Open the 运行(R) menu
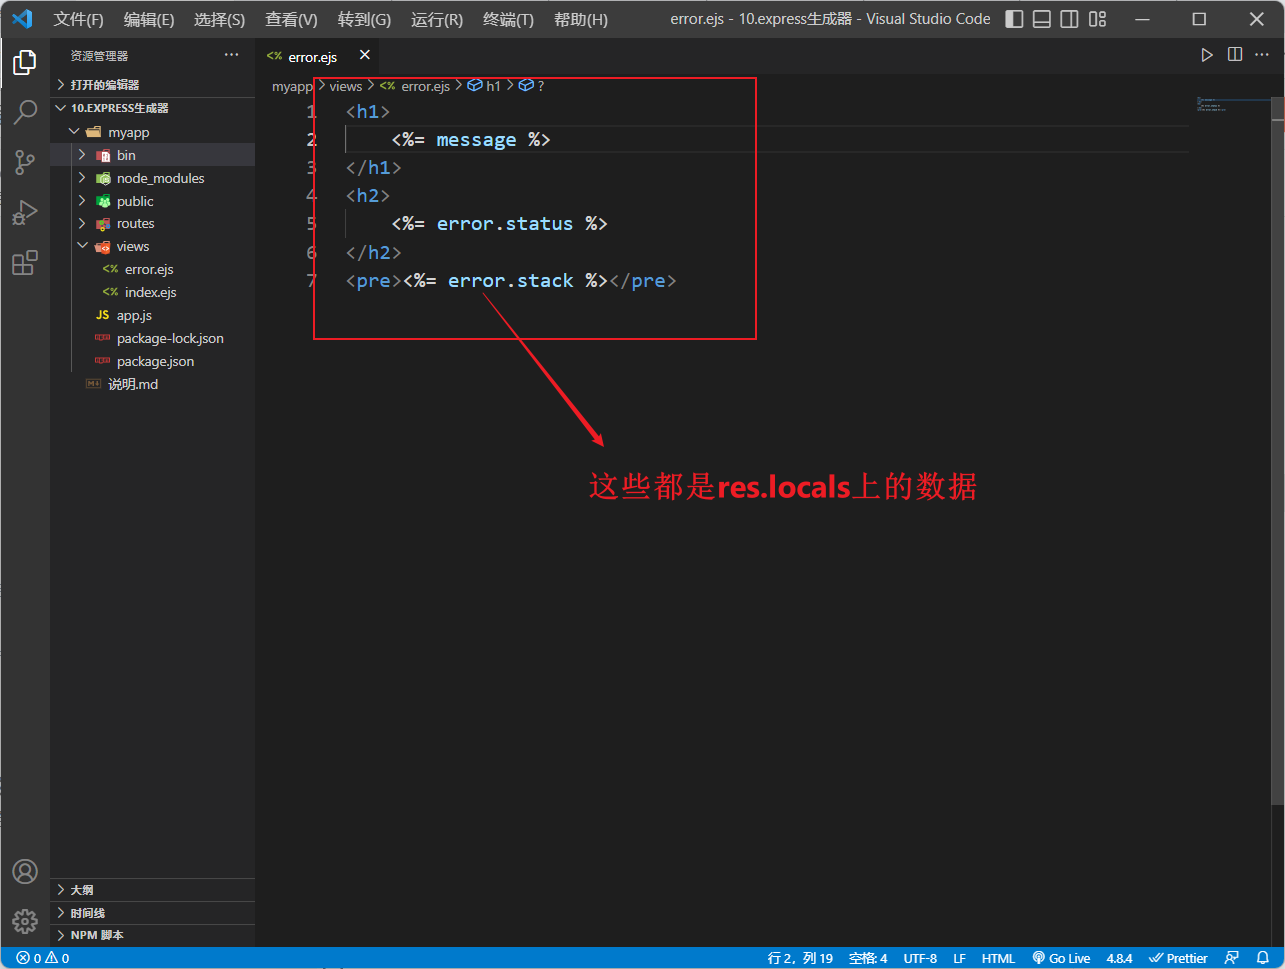1285x969 pixels. pyautogui.click(x=437, y=19)
